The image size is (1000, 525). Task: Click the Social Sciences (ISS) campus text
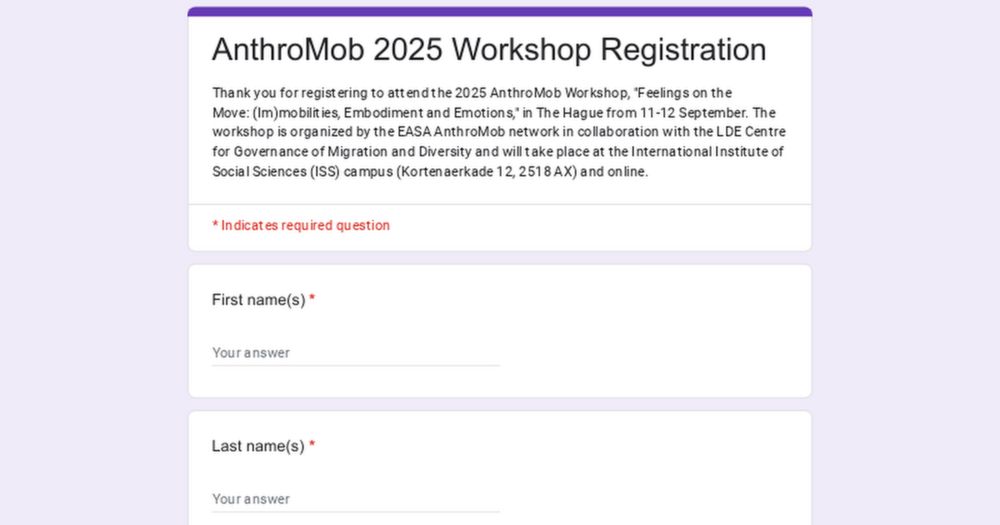click(x=302, y=172)
